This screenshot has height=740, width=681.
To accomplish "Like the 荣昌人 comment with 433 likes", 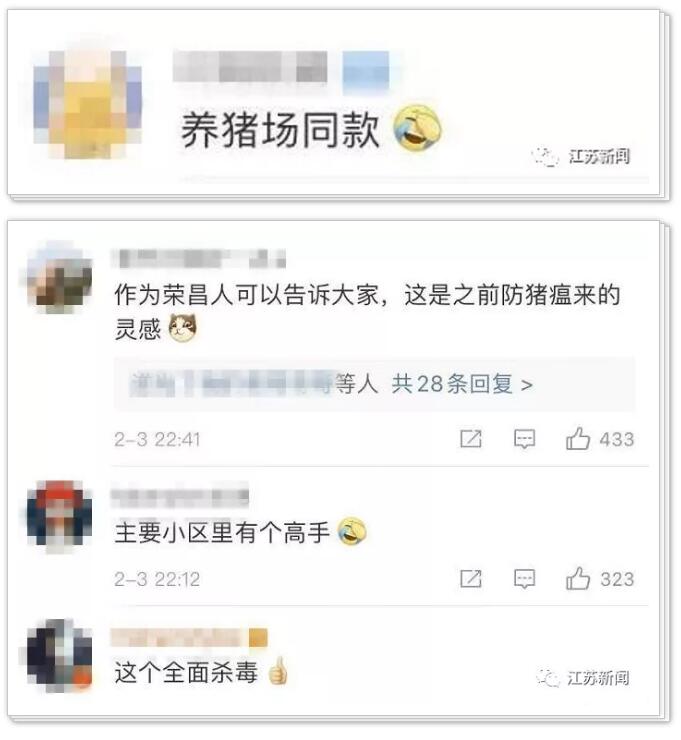I will pos(578,439).
